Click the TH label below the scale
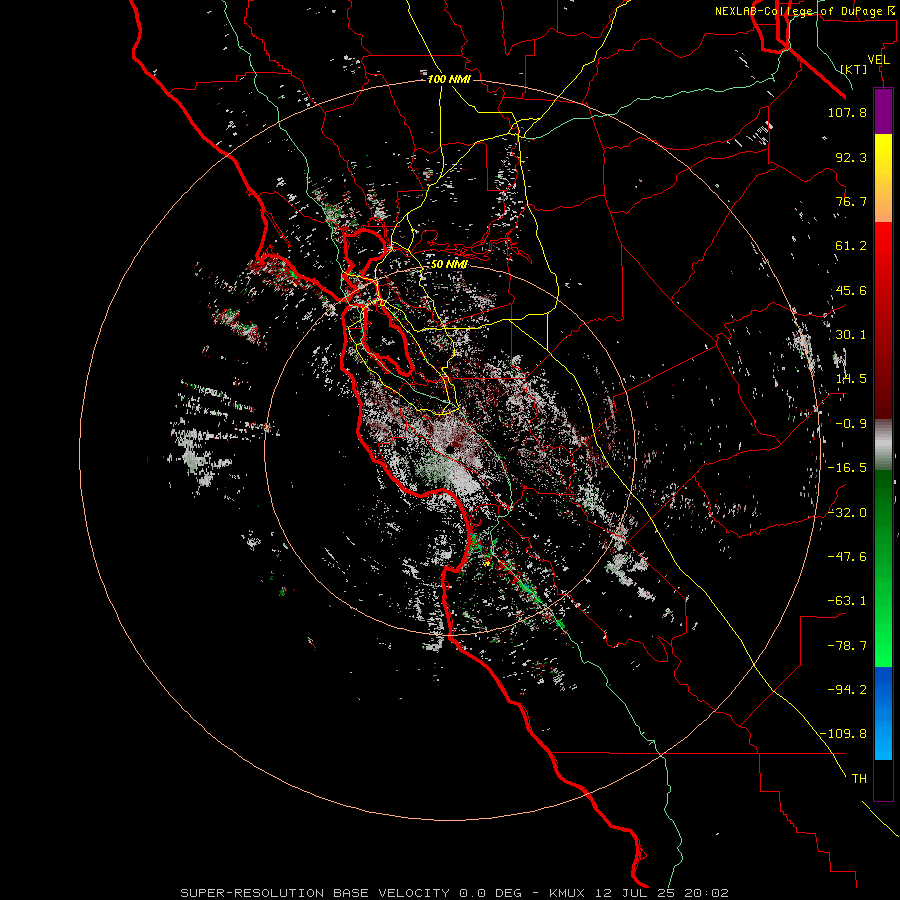The height and width of the screenshot is (900, 900). tap(859, 779)
